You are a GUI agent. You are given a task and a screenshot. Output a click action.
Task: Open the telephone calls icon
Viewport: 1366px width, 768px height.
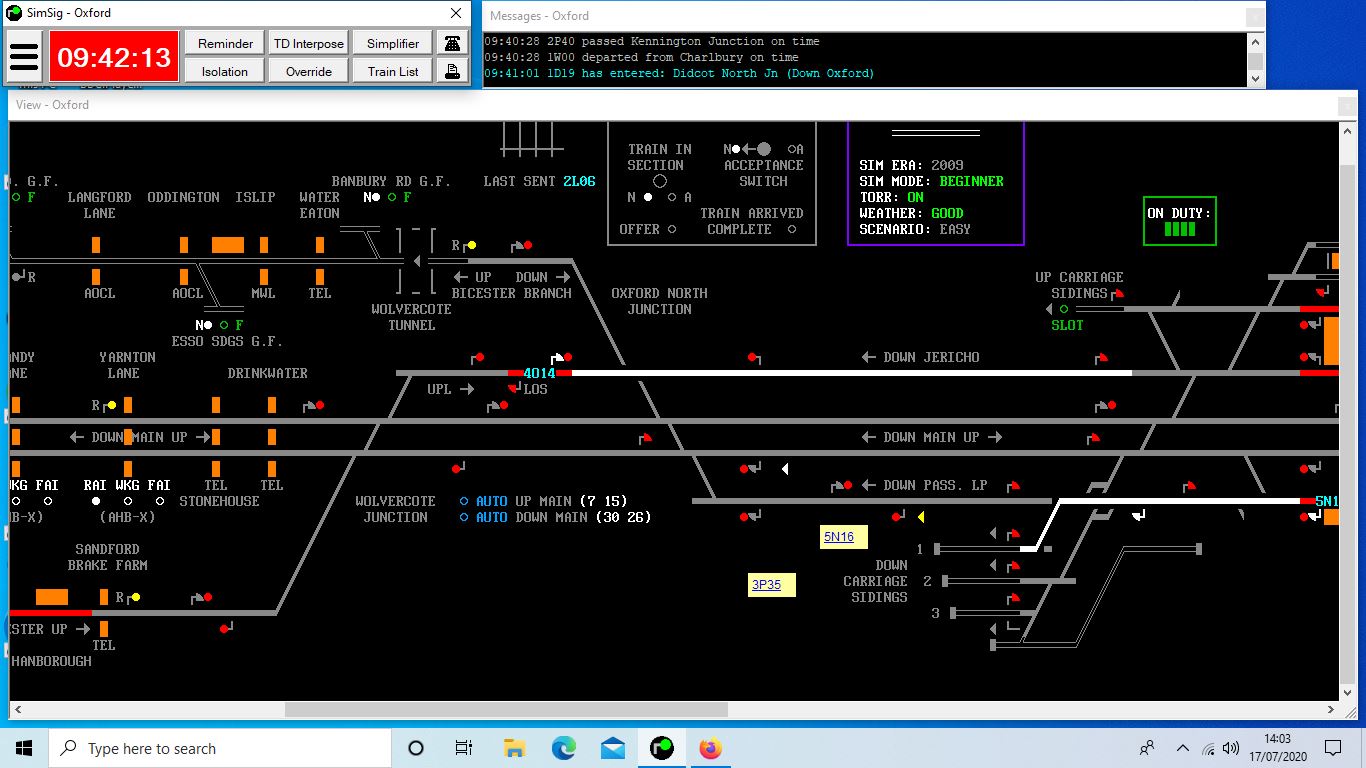454,43
